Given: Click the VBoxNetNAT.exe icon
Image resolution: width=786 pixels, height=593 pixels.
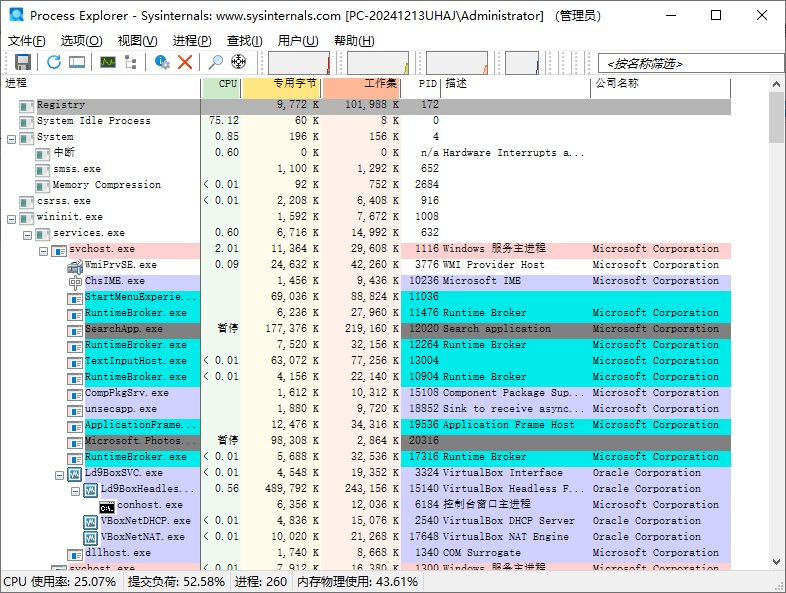Looking at the screenshot, I should point(91,538).
